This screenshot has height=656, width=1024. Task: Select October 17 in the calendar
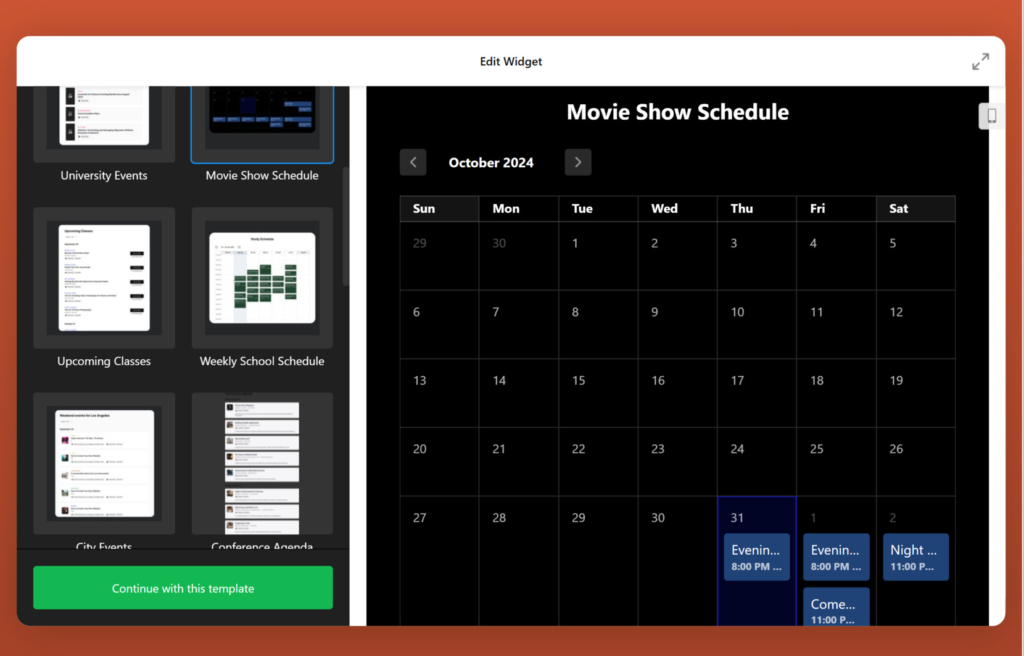click(x=757, y=393)
